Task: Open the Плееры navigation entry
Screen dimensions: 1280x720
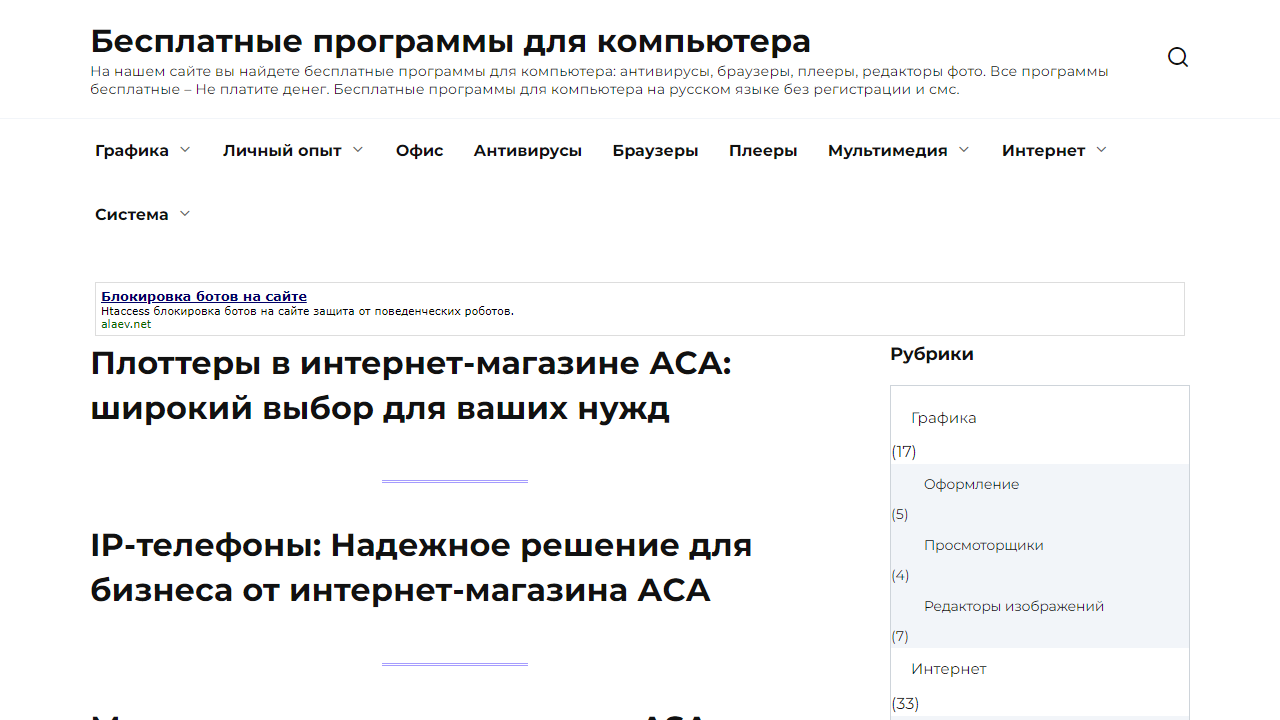Action: point(763,150)
